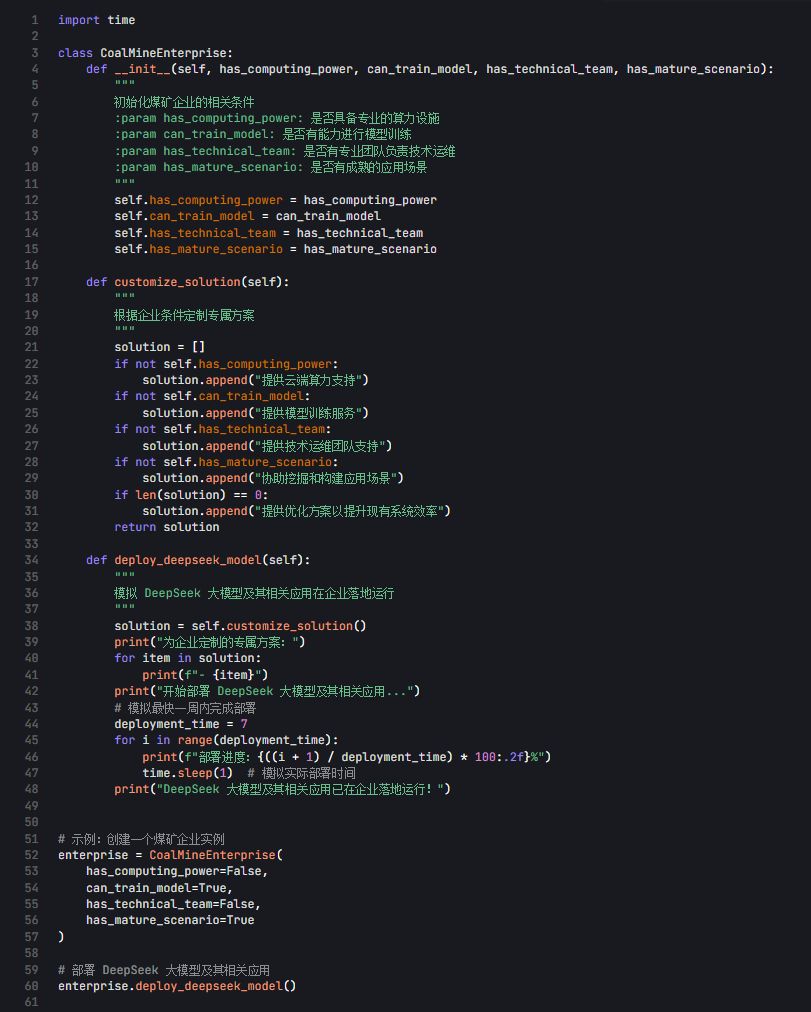This screenshot has width=811, height=1012.
Task: Click line number 61 in the gutter
Action: (x=32, y=1002)
